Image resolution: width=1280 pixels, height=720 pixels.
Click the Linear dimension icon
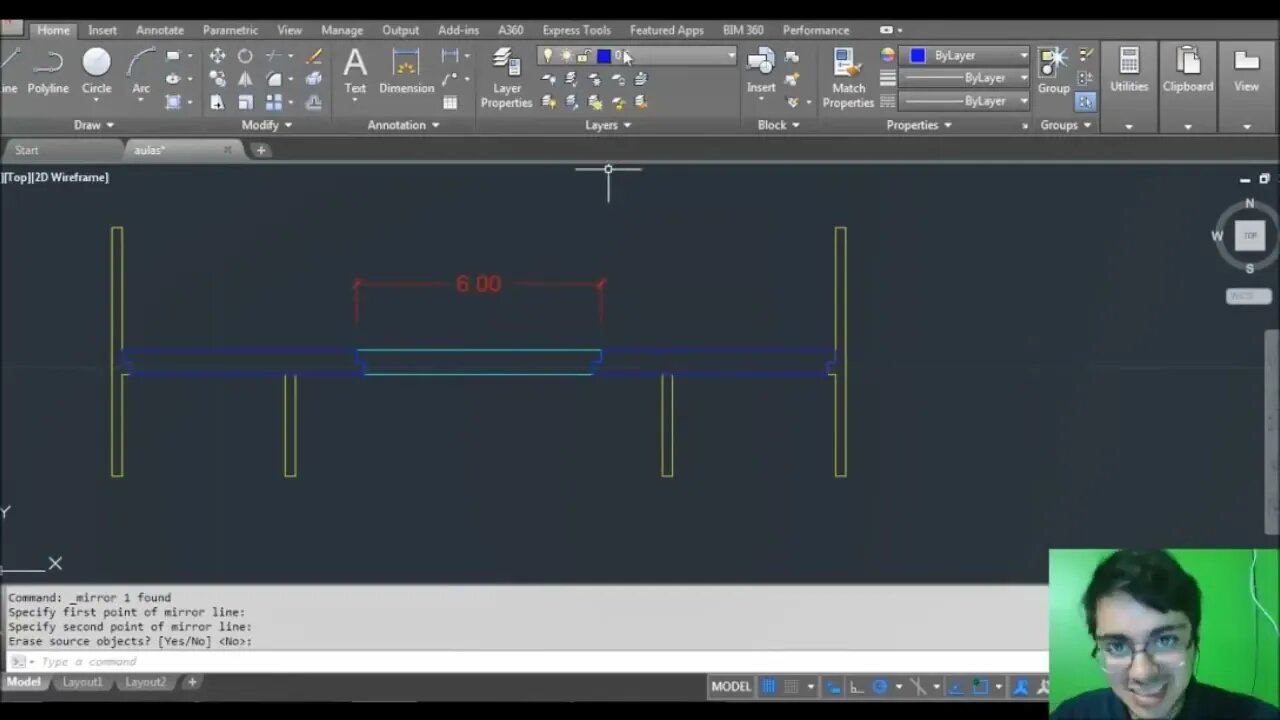pos(450,56)
